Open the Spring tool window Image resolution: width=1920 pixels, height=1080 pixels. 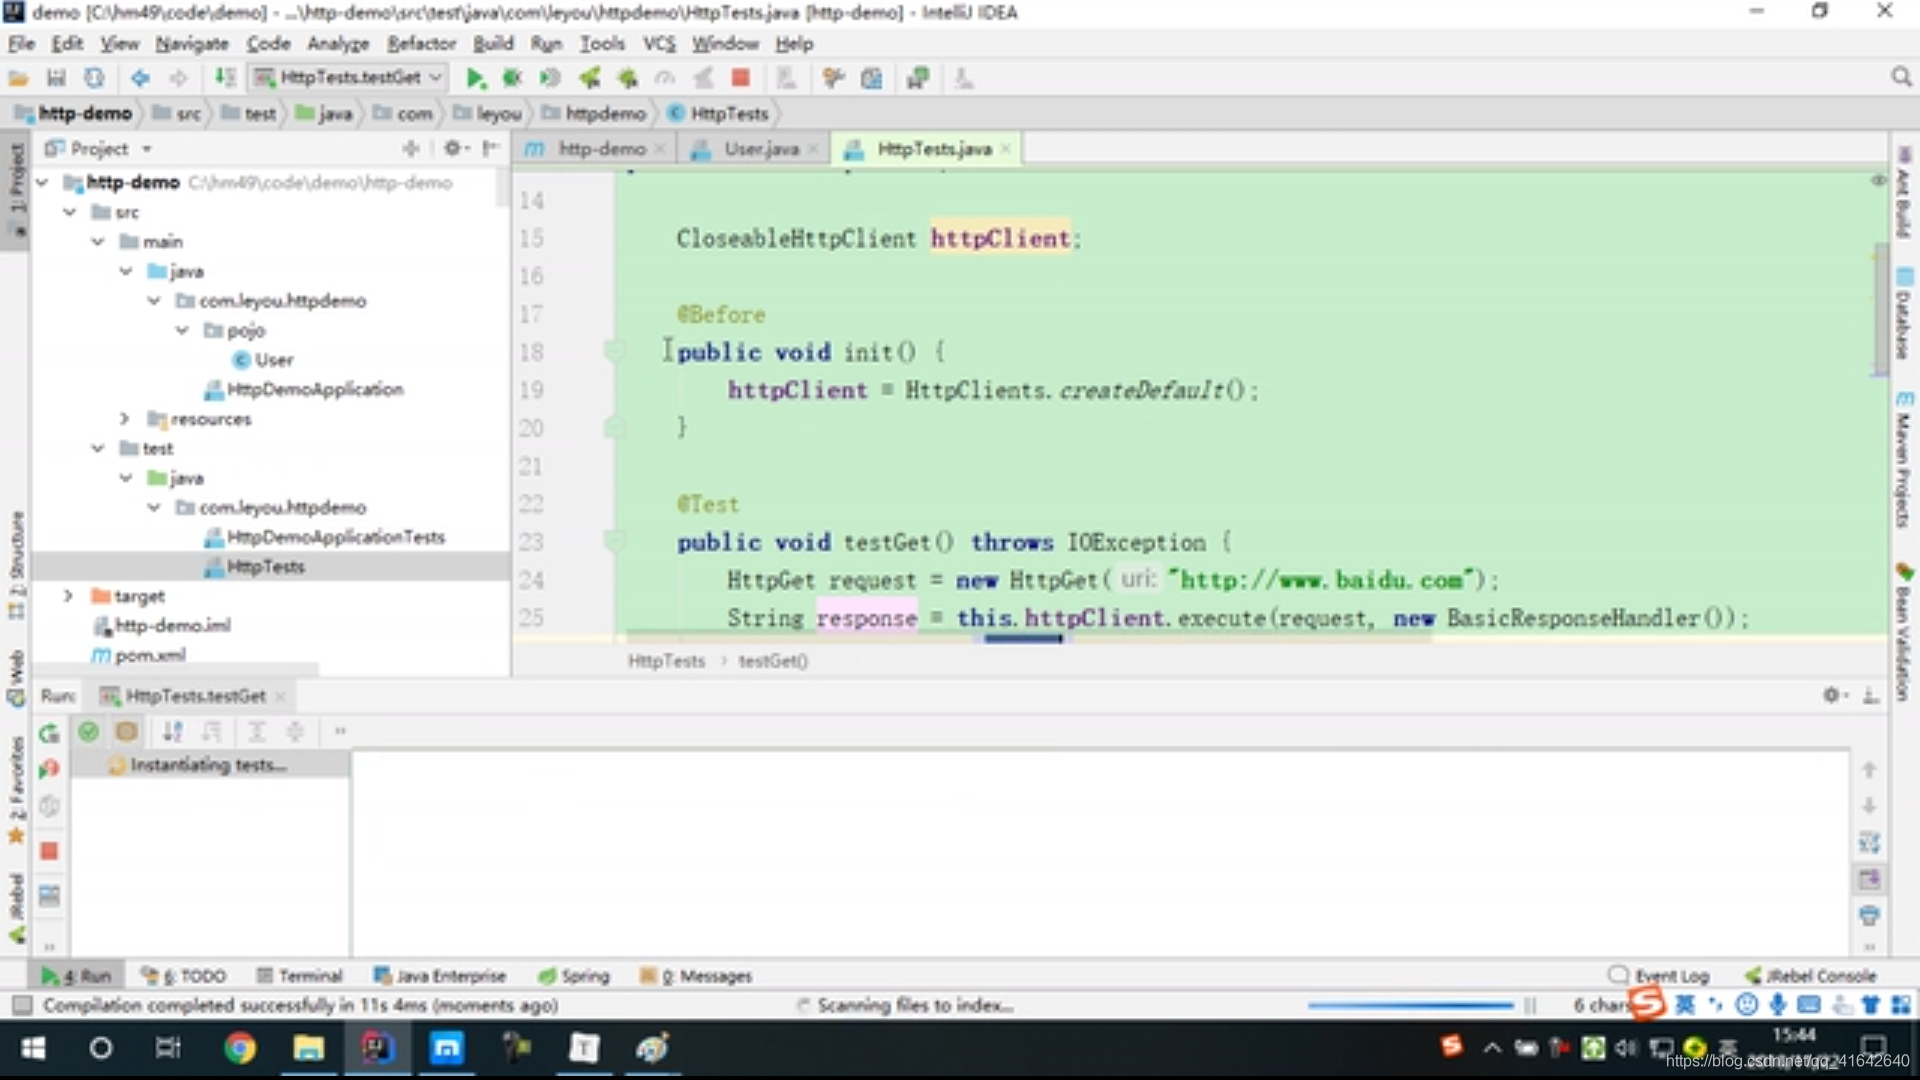[575, 976]
